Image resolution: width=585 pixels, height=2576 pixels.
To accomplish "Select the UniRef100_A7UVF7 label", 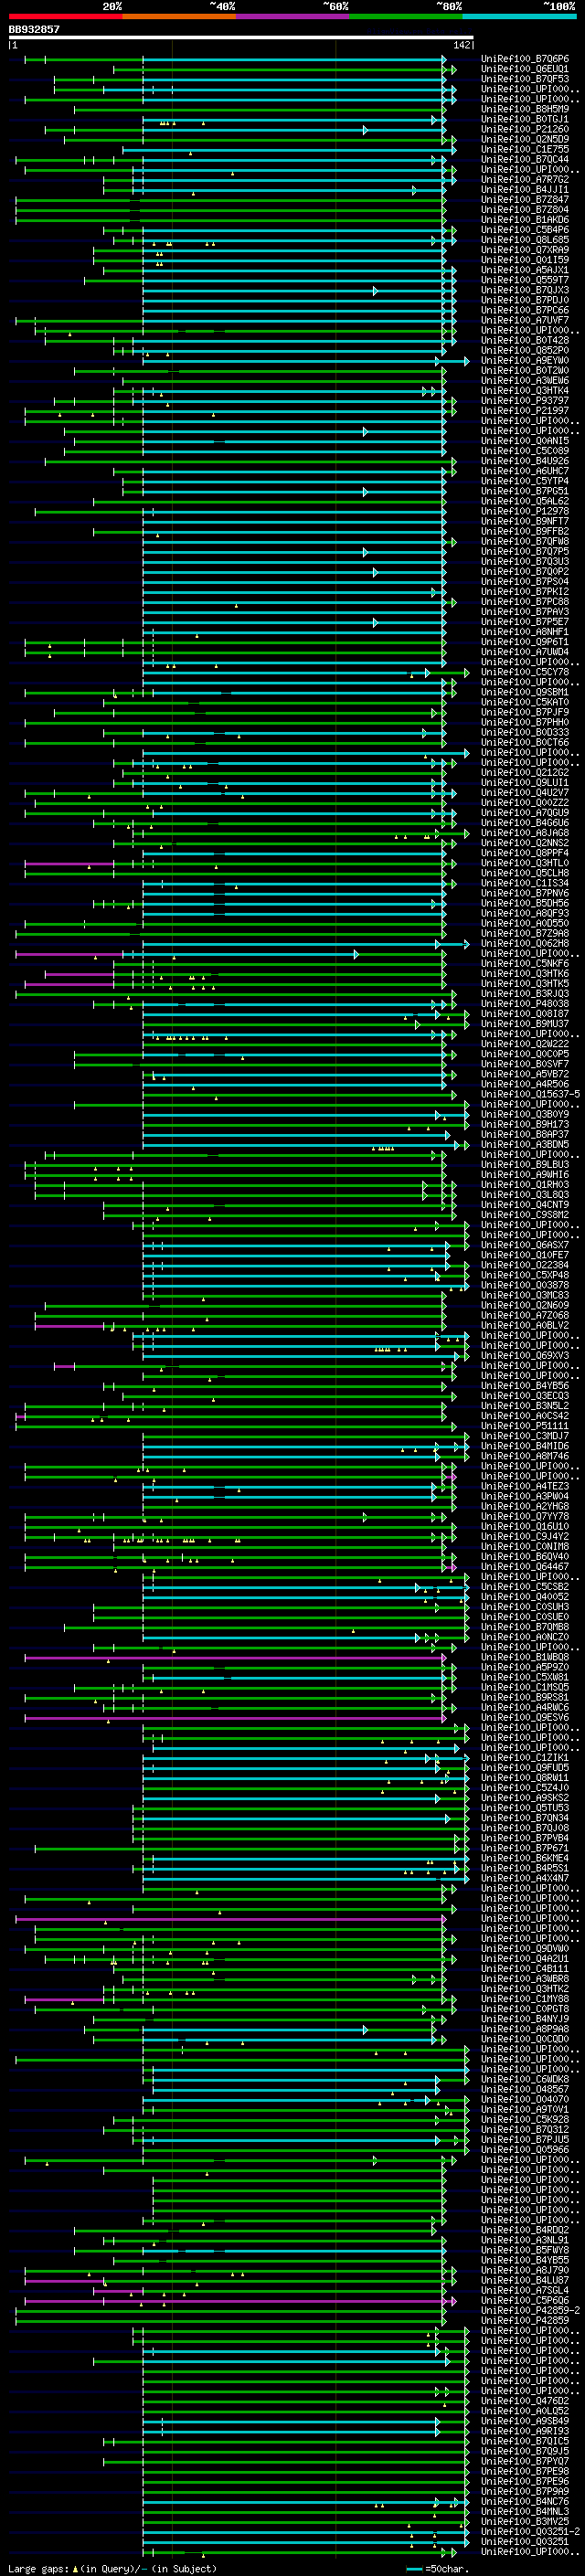I will (525, 320).
